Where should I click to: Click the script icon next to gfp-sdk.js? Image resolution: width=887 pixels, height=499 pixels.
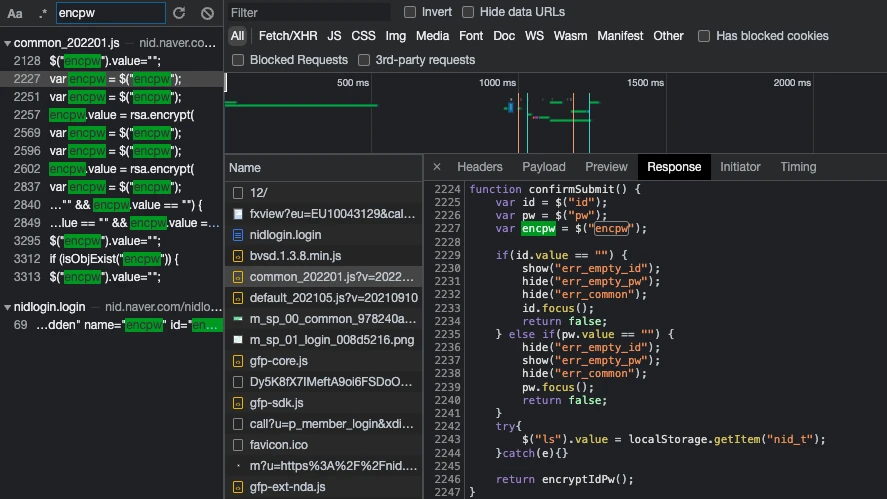coord(238,403)
